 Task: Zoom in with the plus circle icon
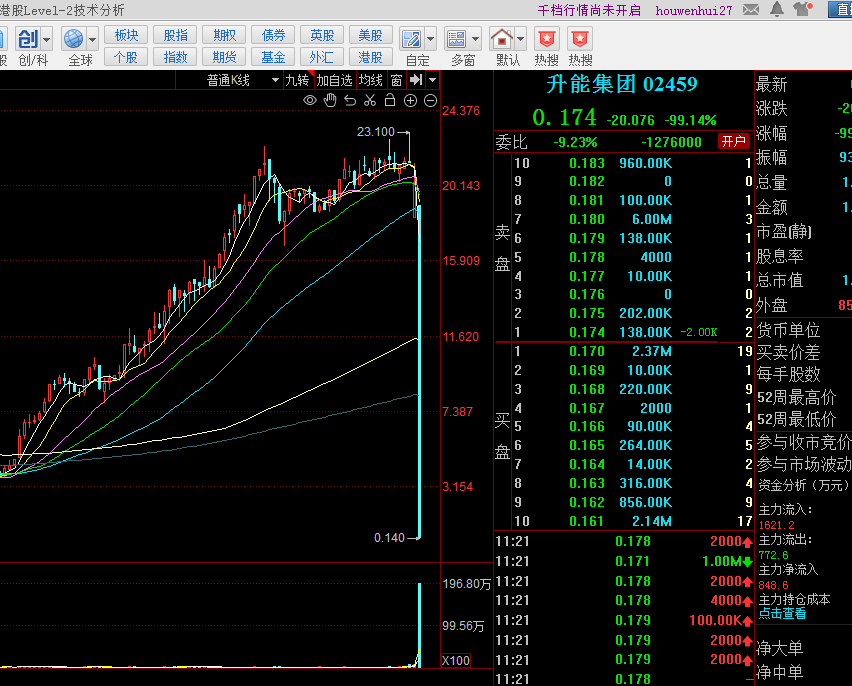[x=410, y=101]
